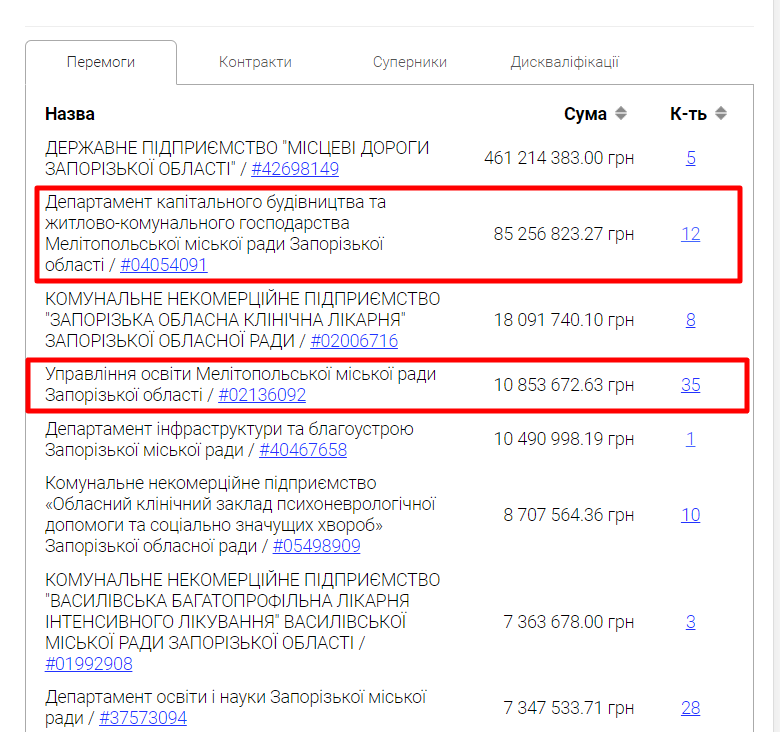Click count 10 for психоневрологічної допомоги row
Image resolution: width=780 pixels, height=732 pixels.
tap(690, 515)
